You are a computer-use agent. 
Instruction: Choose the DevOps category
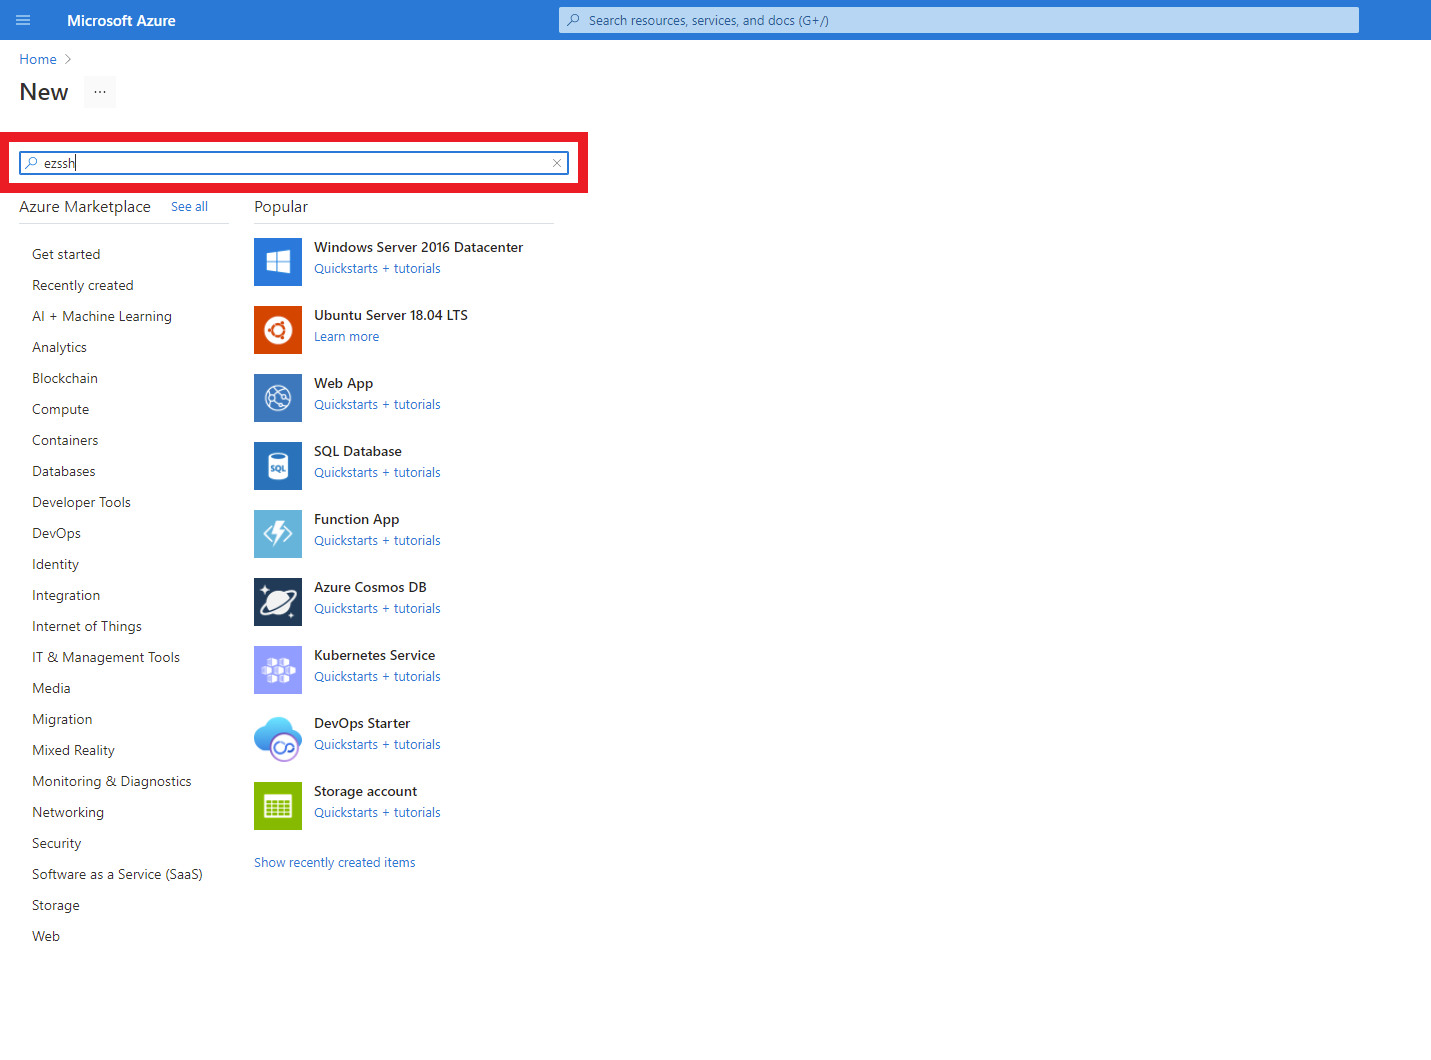(56, 533)
